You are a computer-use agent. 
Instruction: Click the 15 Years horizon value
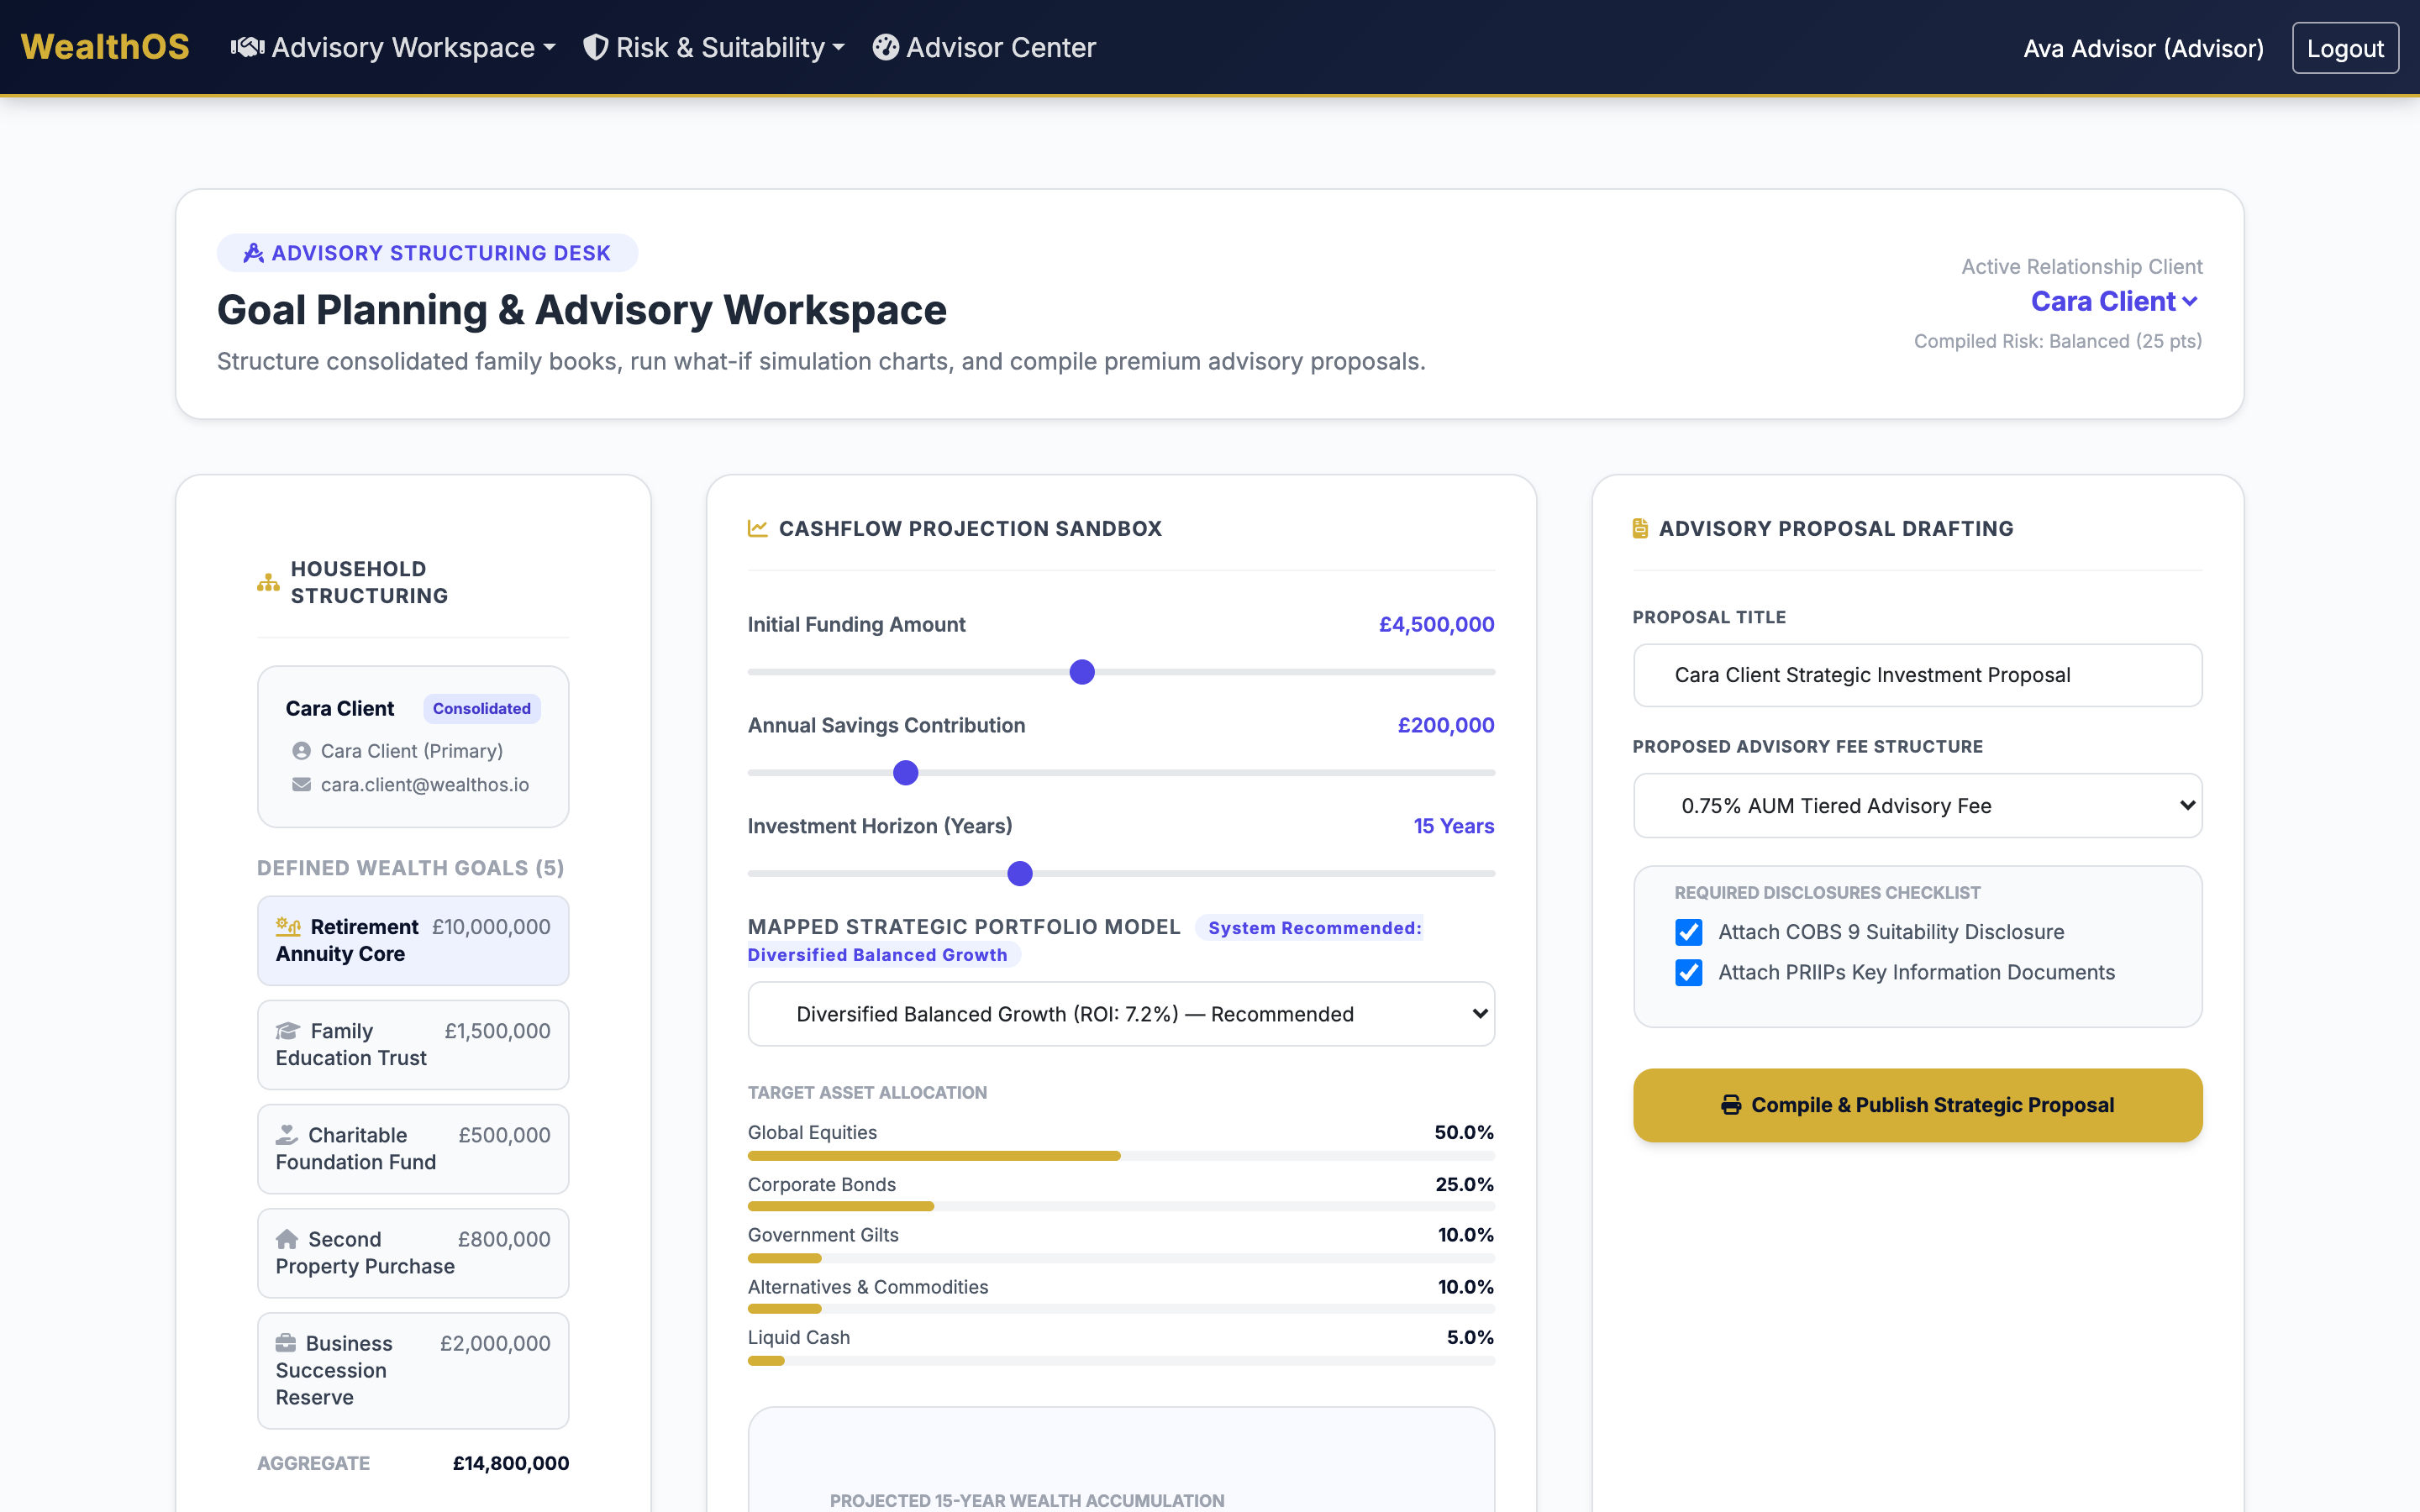click(1453, 826)
